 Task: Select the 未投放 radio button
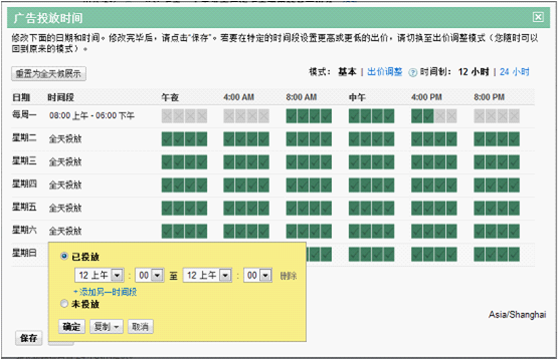point(64,304)
